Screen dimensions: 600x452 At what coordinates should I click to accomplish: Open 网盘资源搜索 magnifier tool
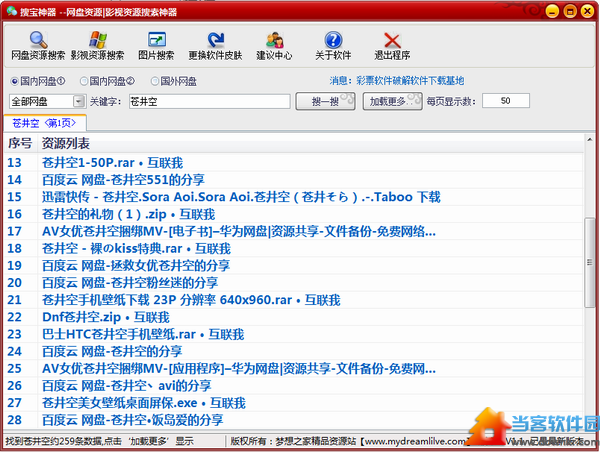38,46
